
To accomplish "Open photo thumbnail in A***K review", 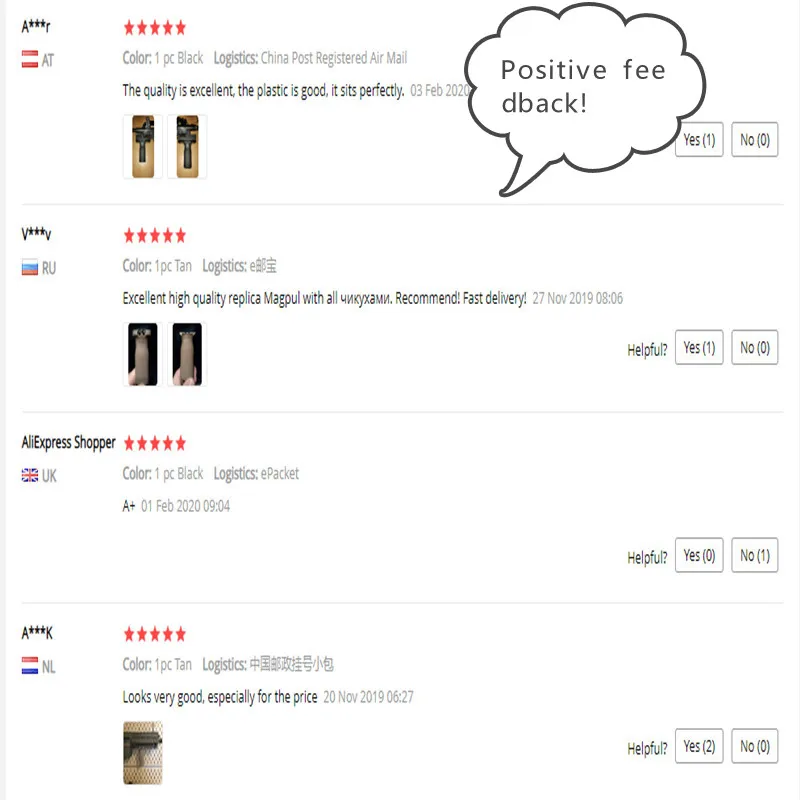I will point(143,753).
